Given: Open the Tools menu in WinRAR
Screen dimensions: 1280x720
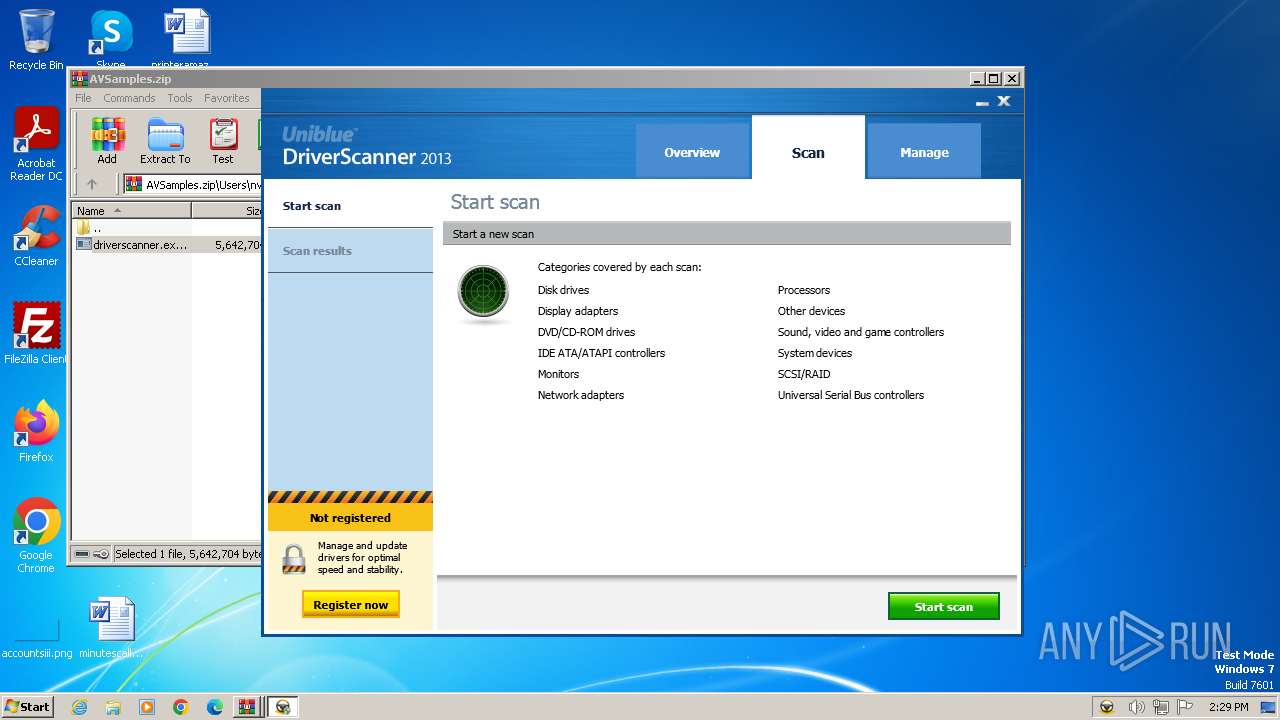Looking at the screenshot, I should tap(180, 98).
